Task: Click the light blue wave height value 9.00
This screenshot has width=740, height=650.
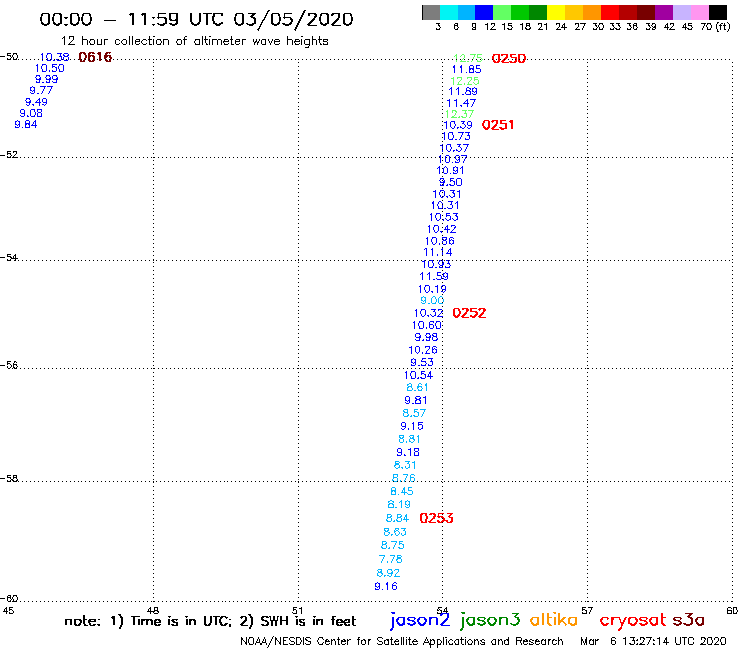Action: click(x=432, y=301)
